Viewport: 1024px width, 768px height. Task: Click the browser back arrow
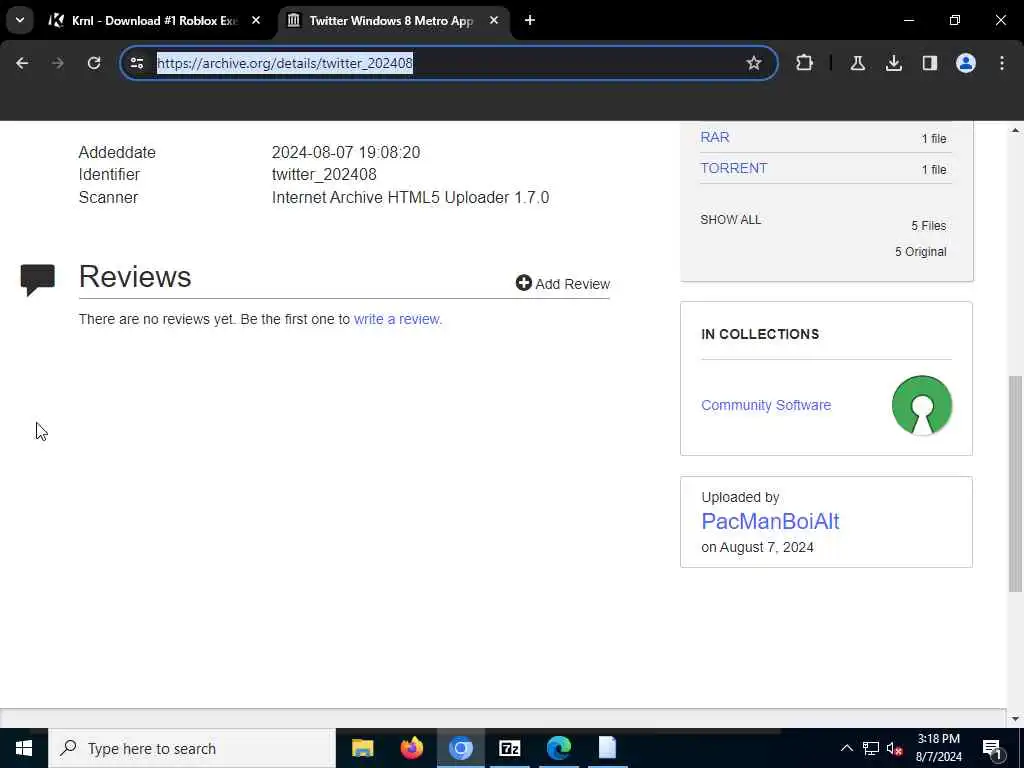[x=22, y=63]
